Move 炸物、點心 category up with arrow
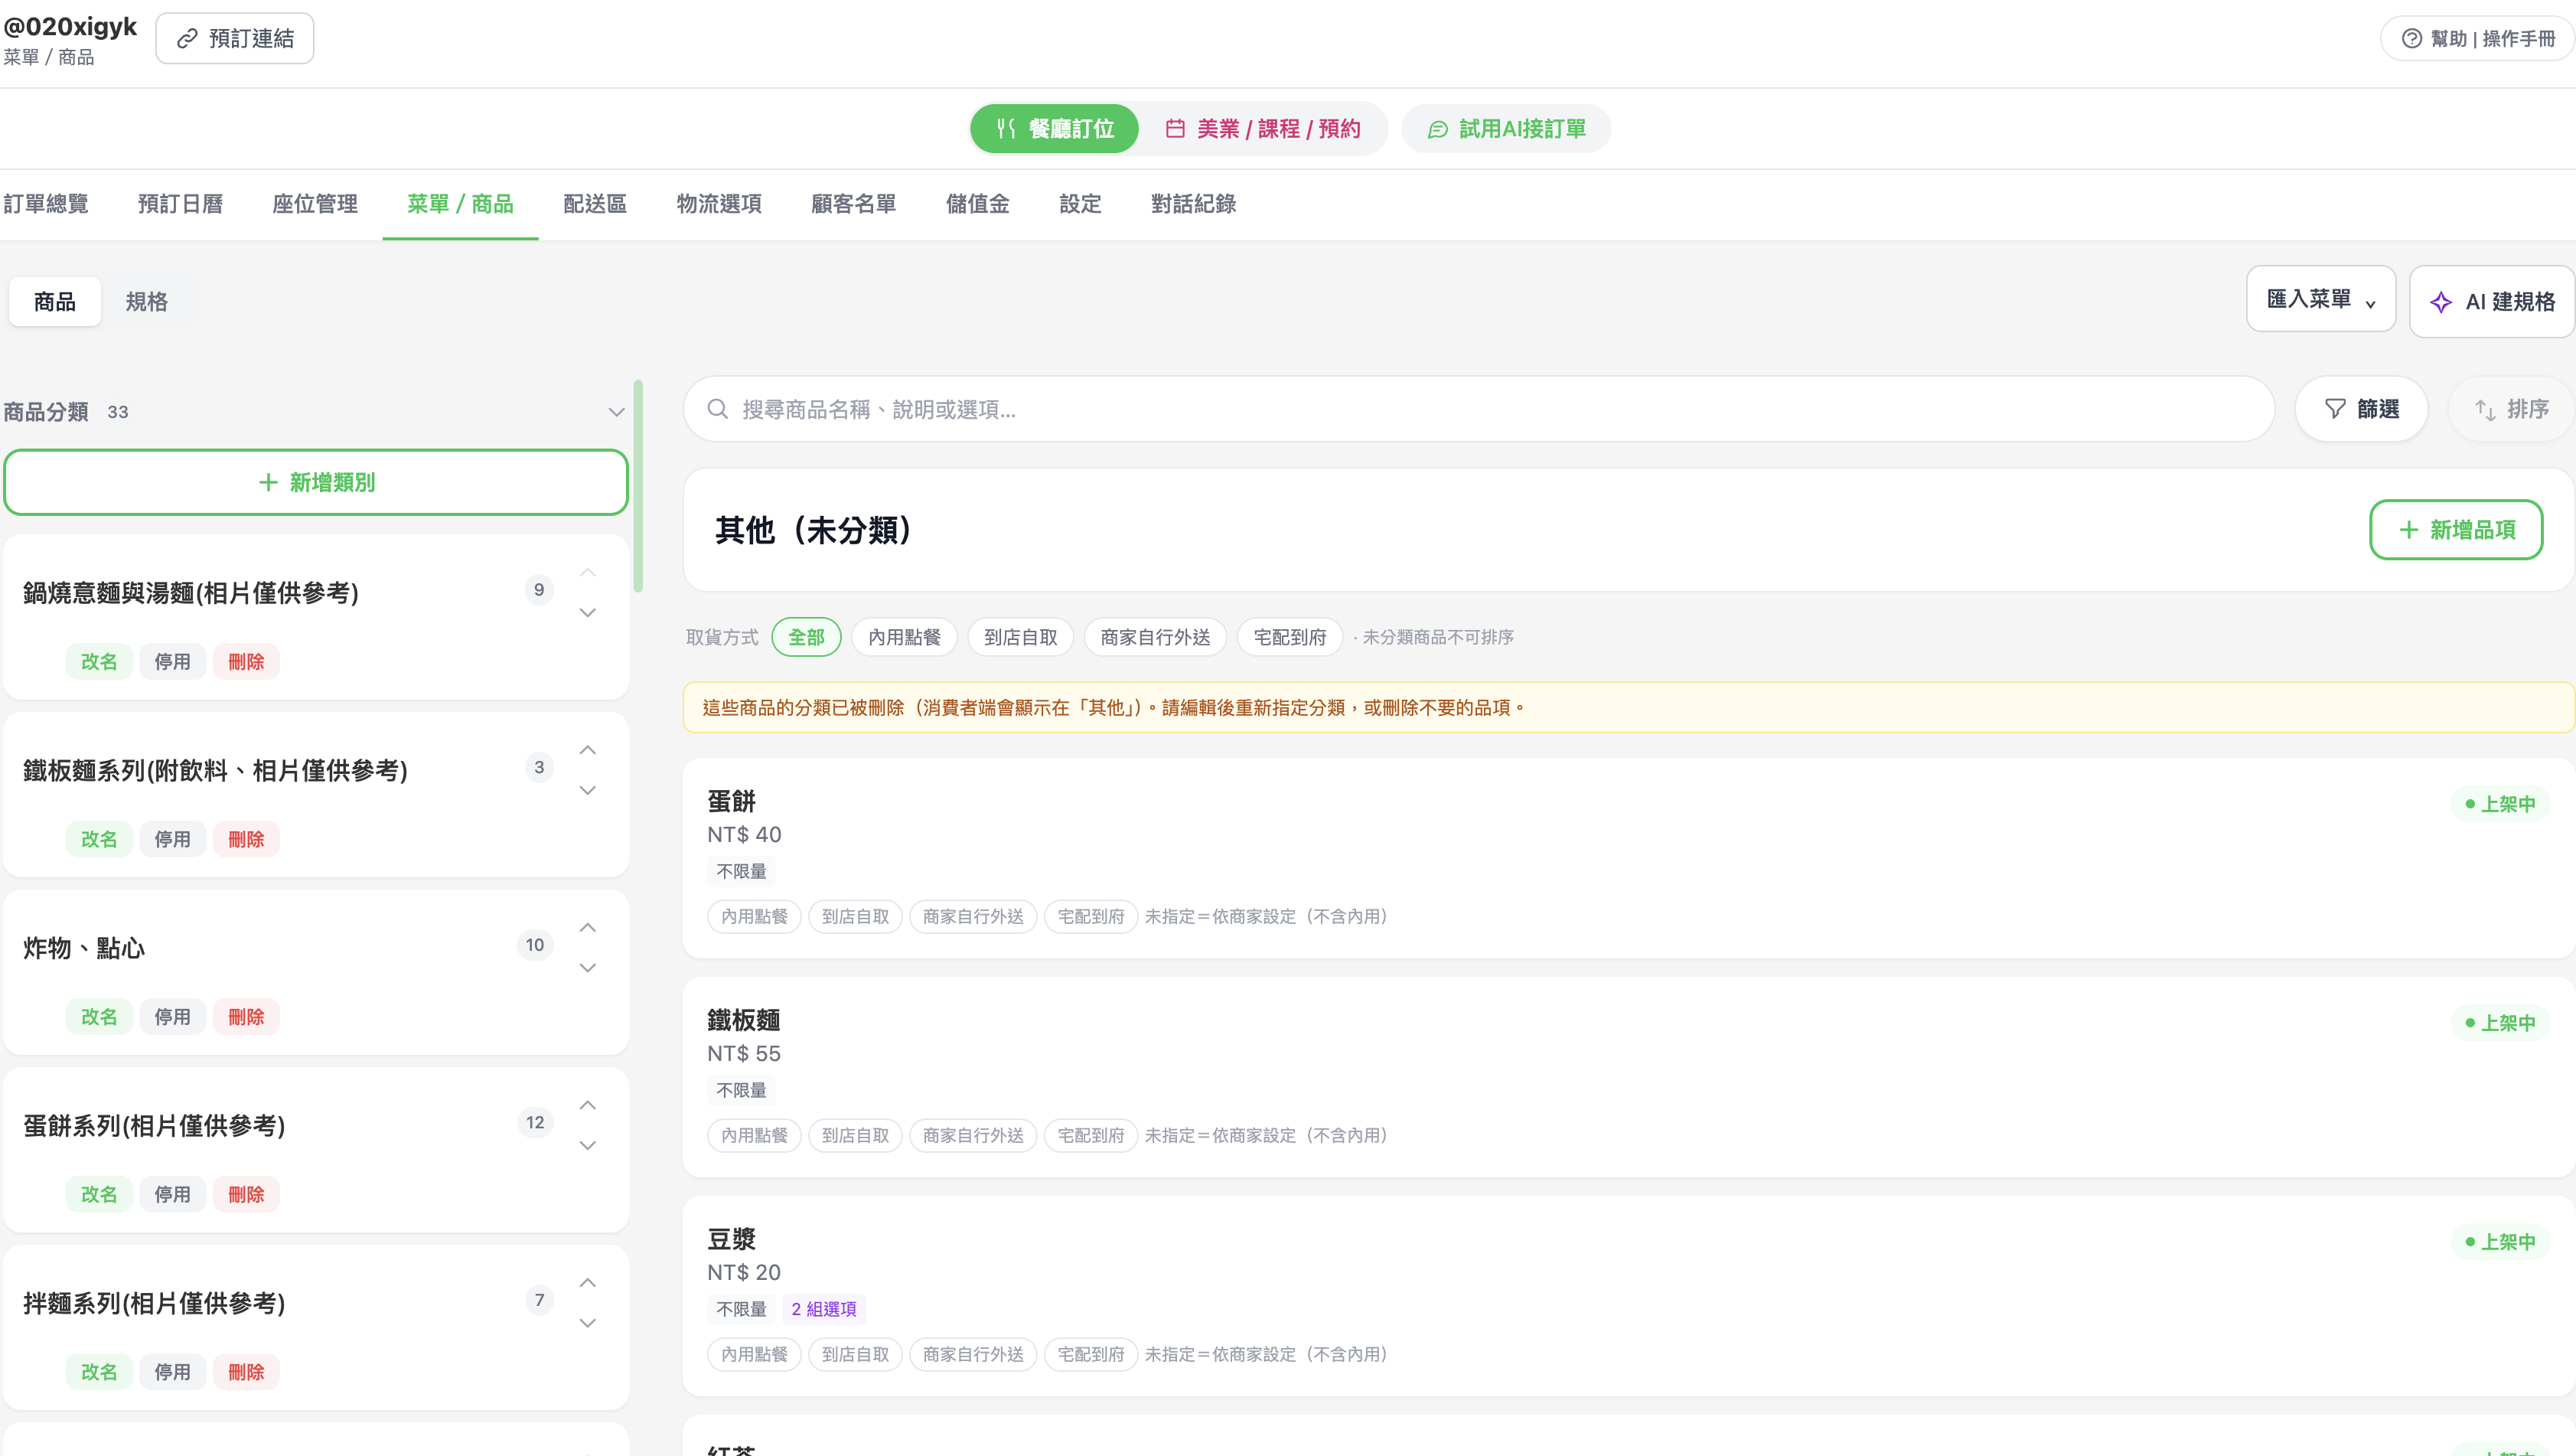 pyautogui.click(x=588, y=928)
